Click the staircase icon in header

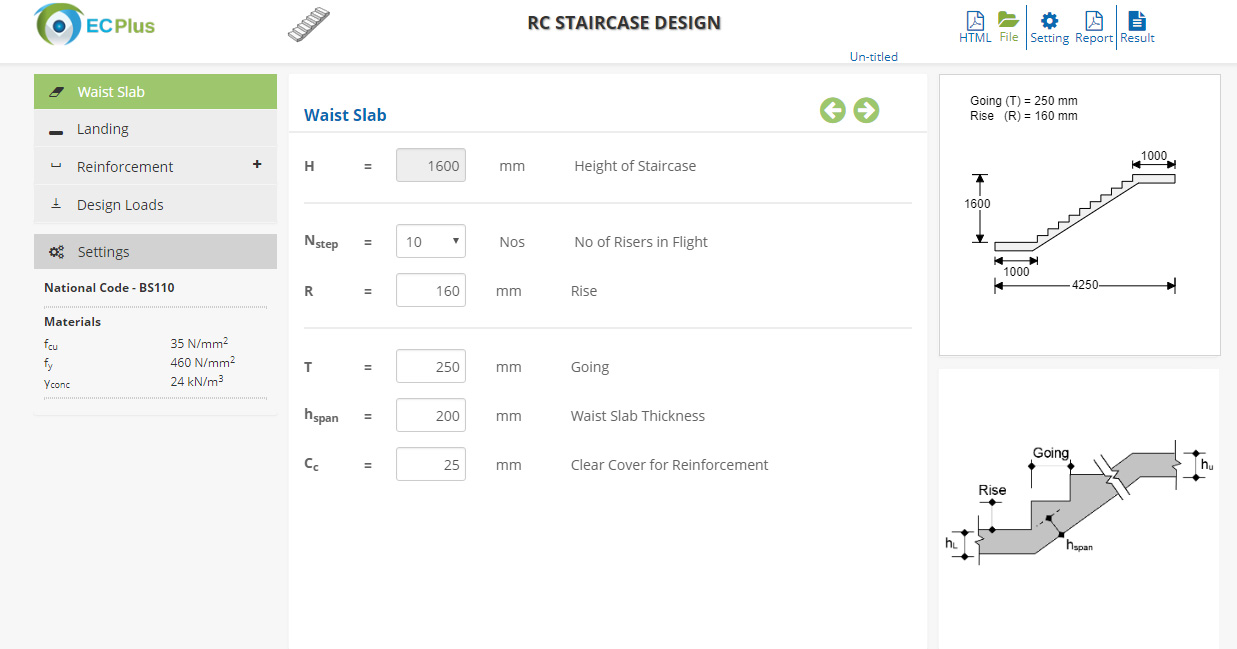308,24
